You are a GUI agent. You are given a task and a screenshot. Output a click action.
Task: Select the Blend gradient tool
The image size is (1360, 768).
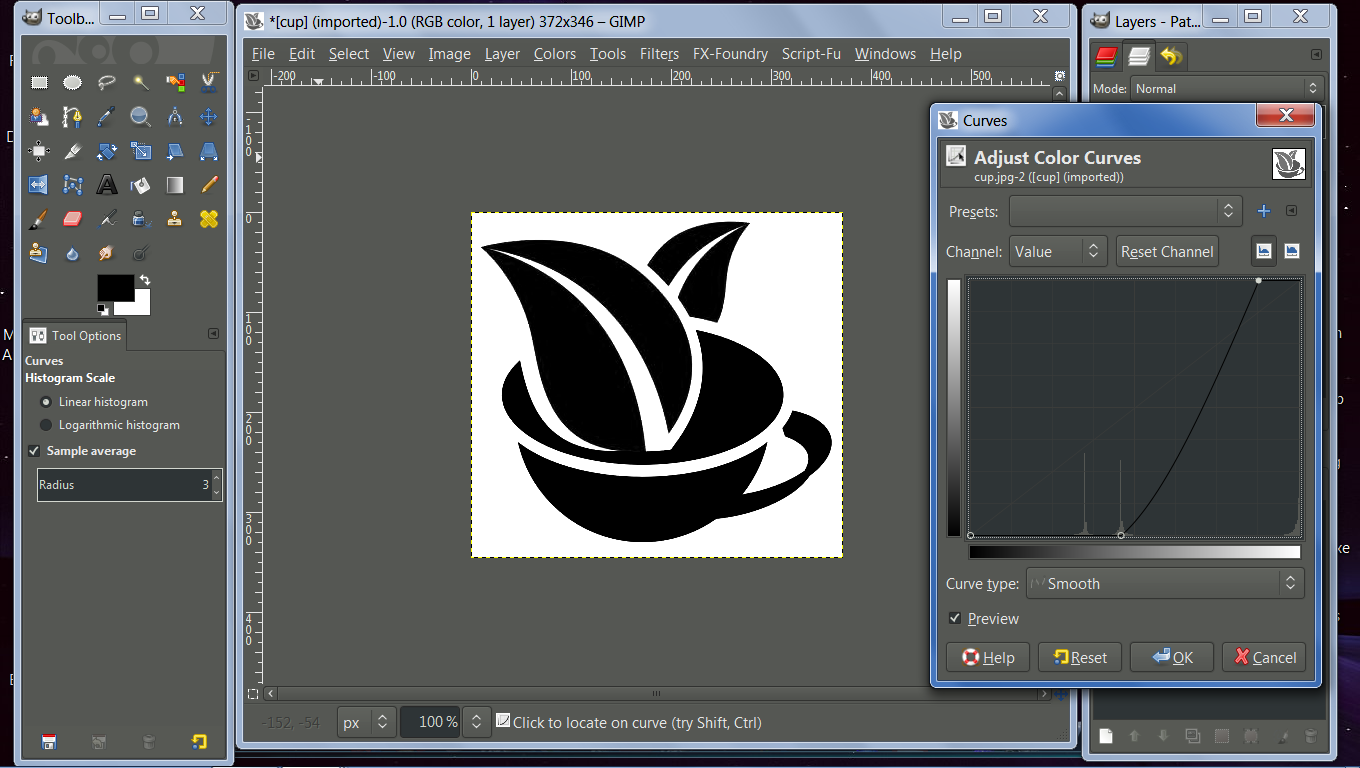(175, 185)
